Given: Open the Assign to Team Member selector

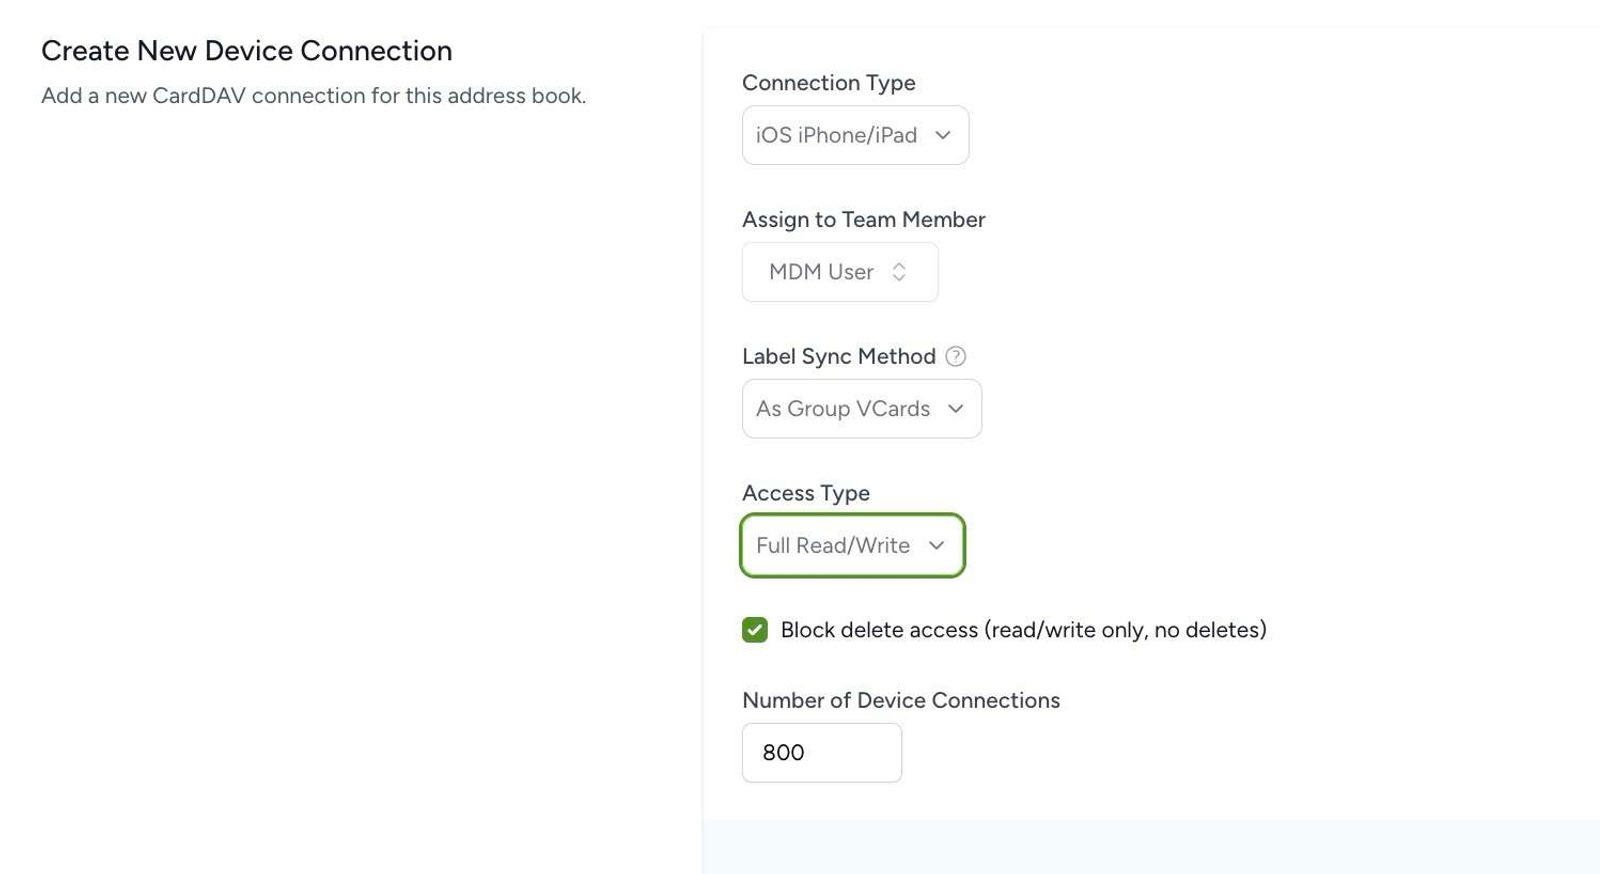Looking at the screenshot, I should (x=840, y=272).
